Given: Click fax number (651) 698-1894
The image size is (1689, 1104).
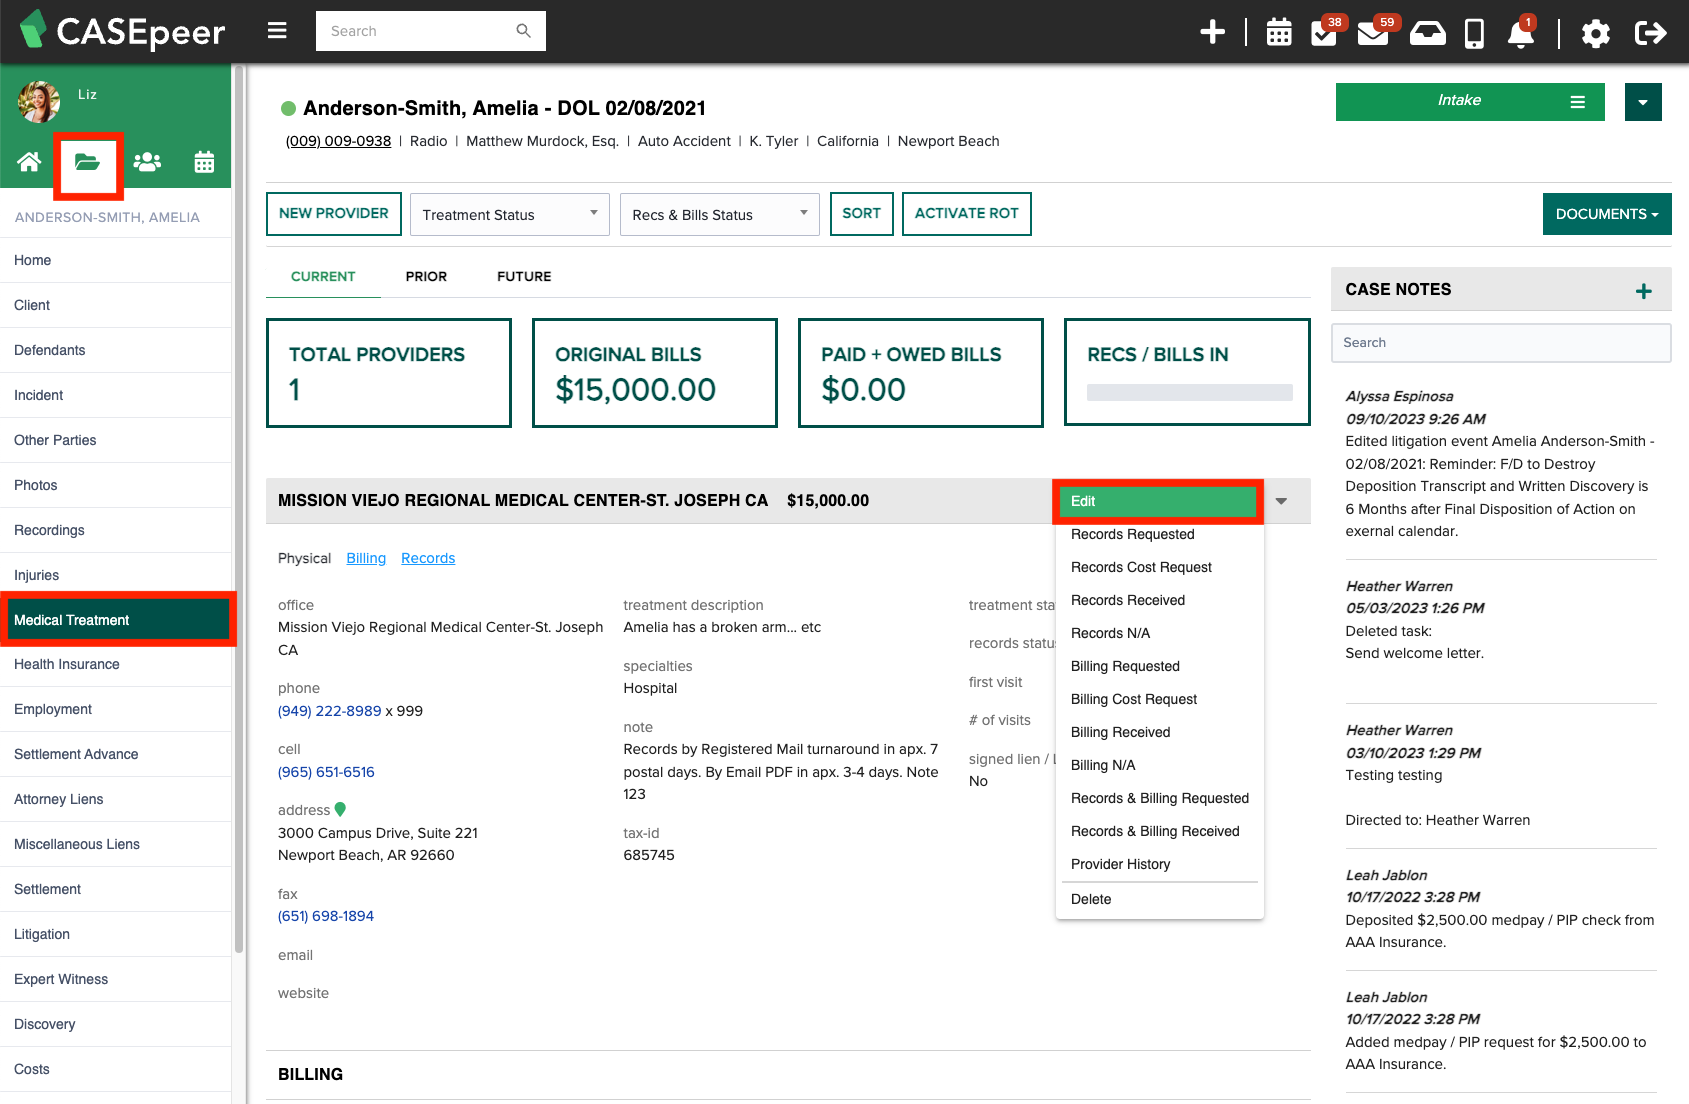Looking at the screenshot, I should [326, 916].
